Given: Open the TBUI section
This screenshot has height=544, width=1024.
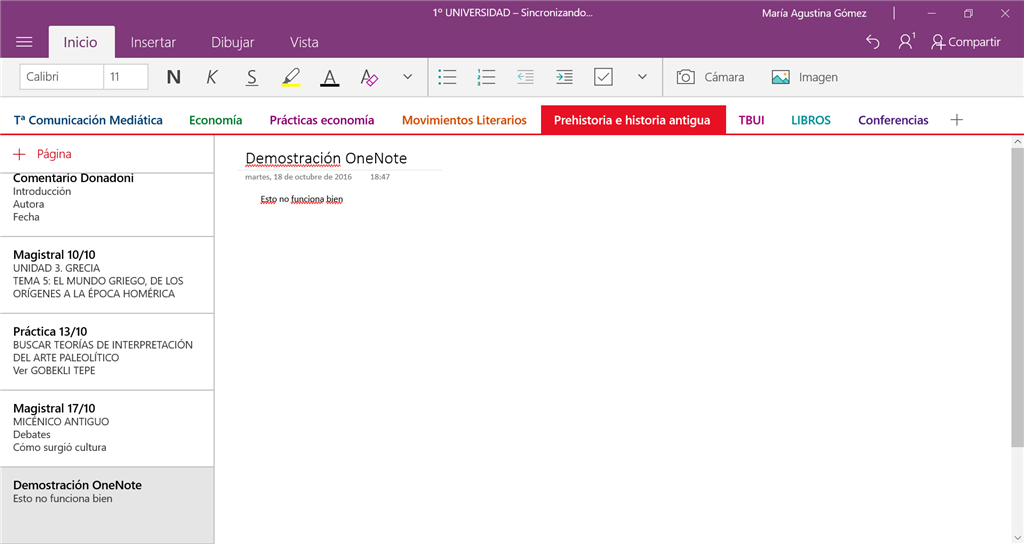Looking at the screenshot, I should [752, 120].
